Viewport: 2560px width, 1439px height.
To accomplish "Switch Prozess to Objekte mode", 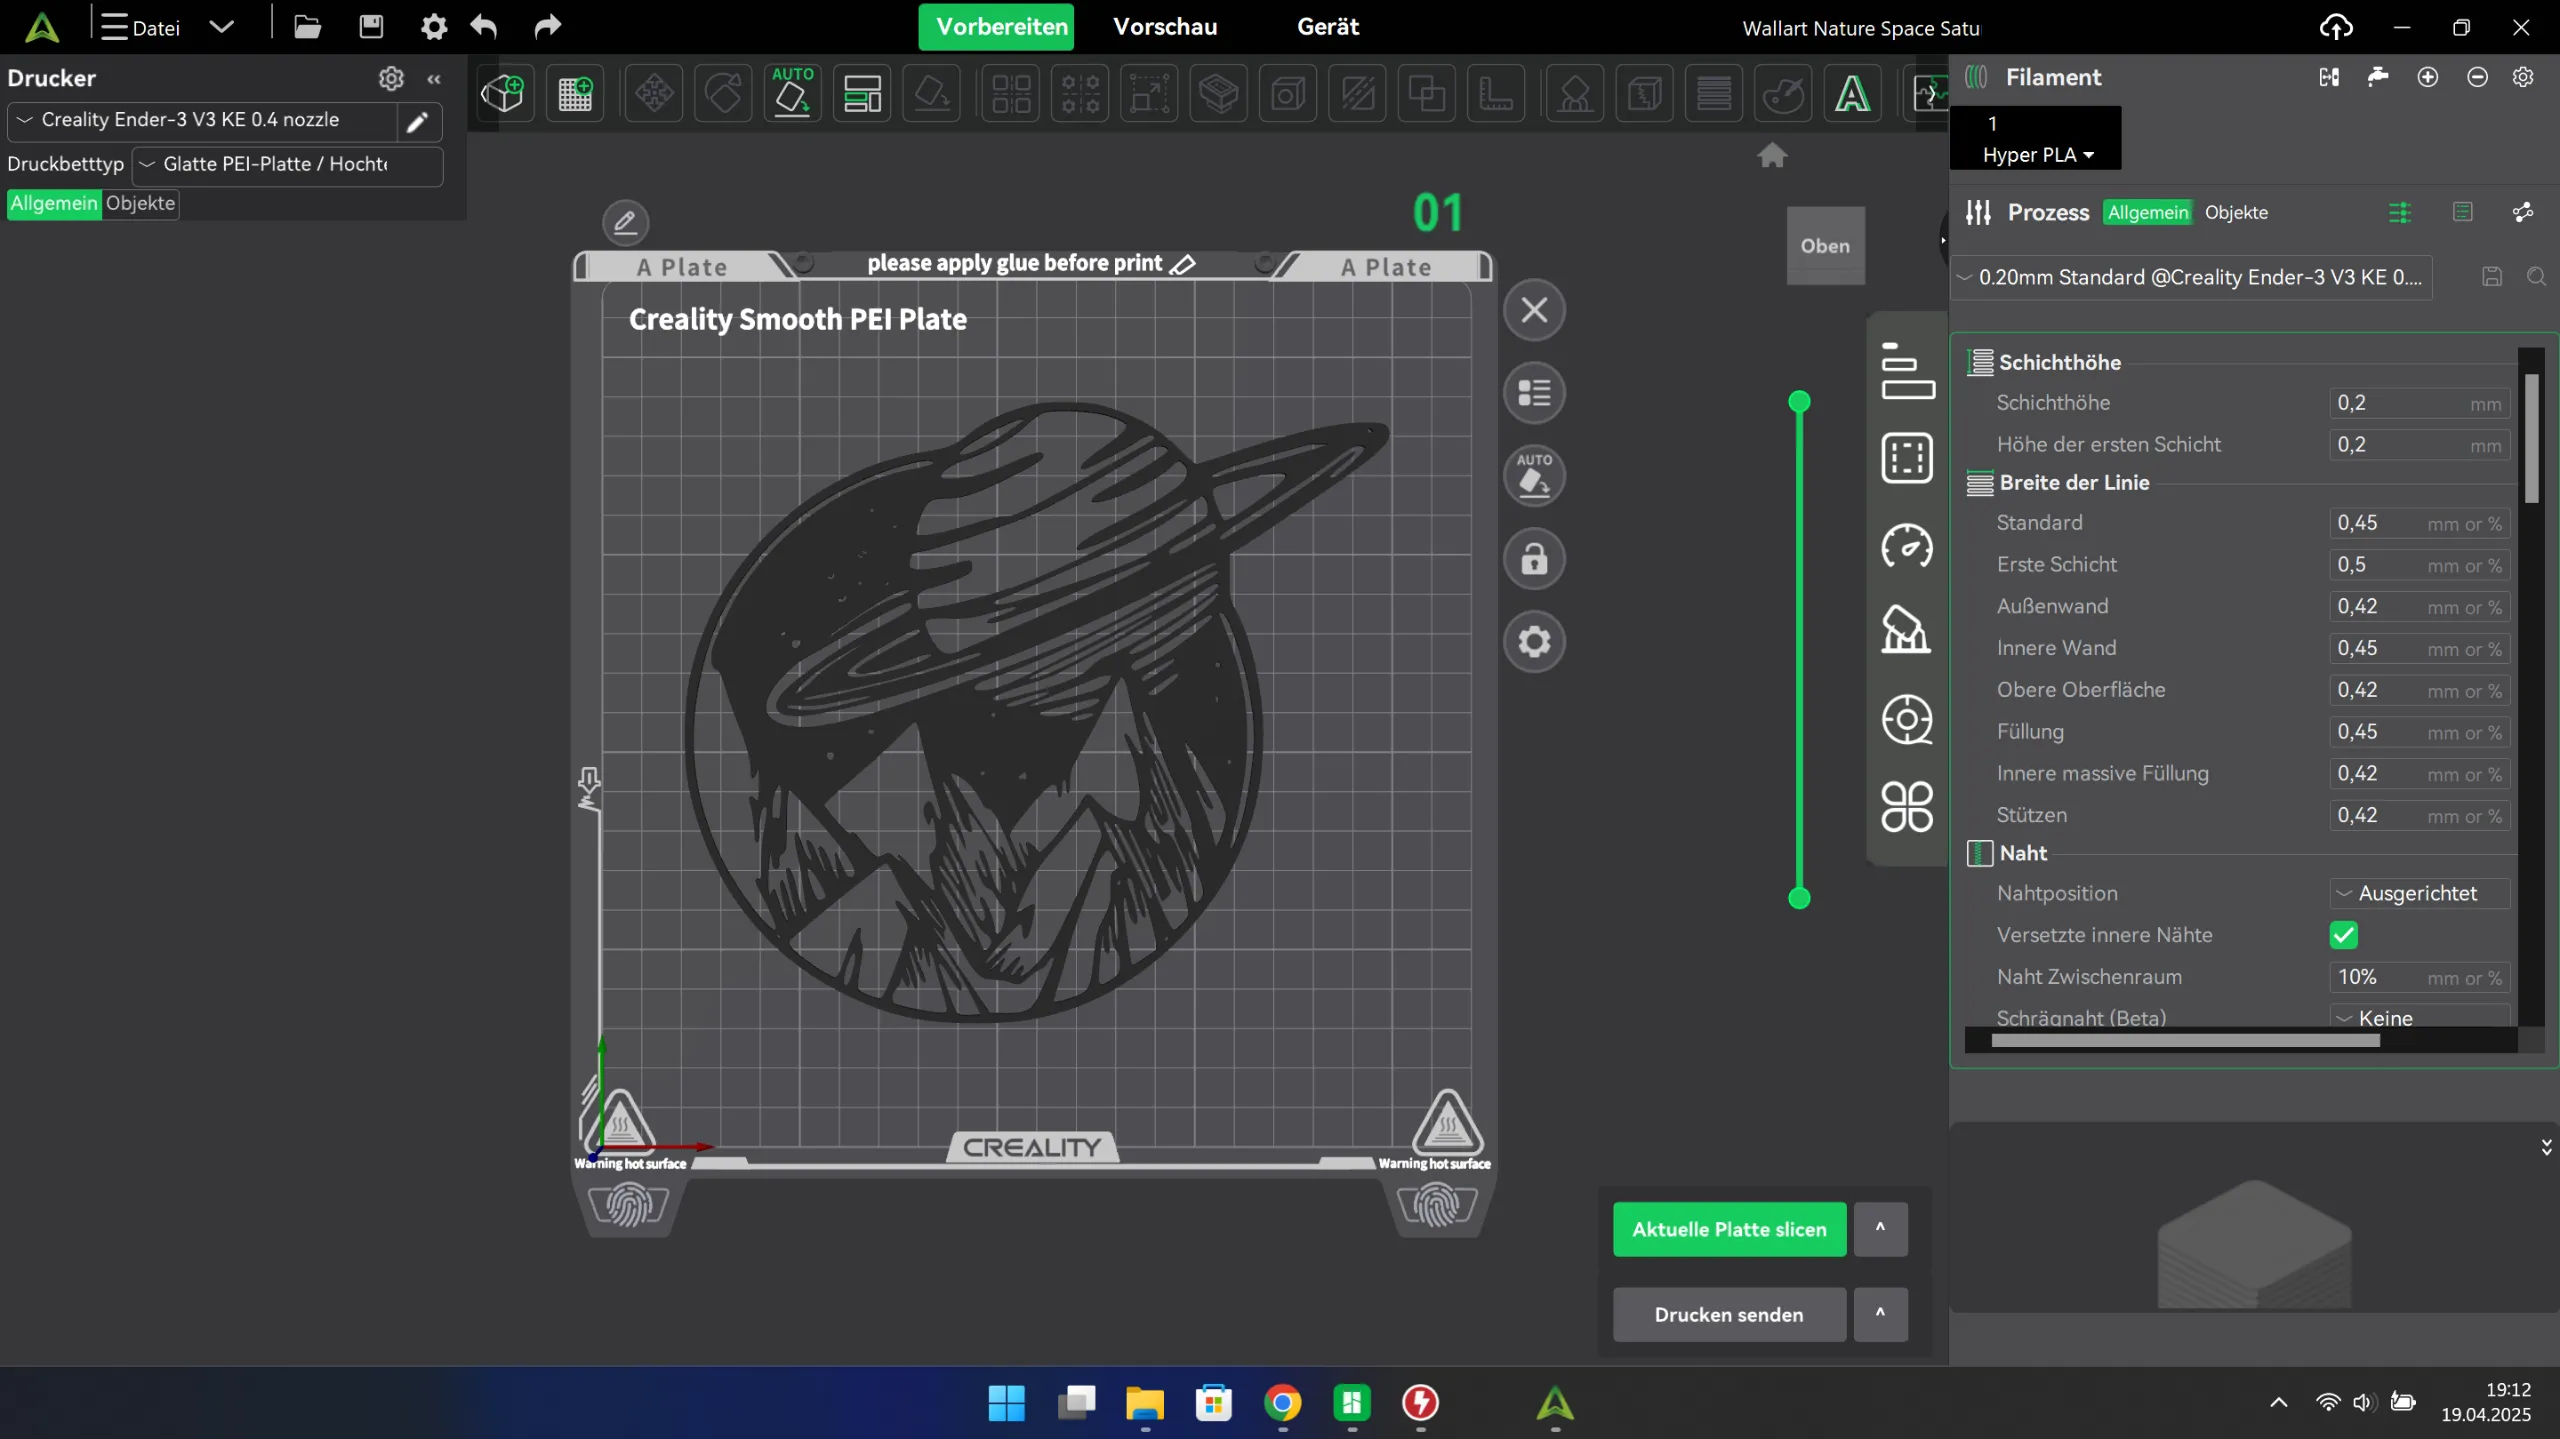I will pos(2236,212).
